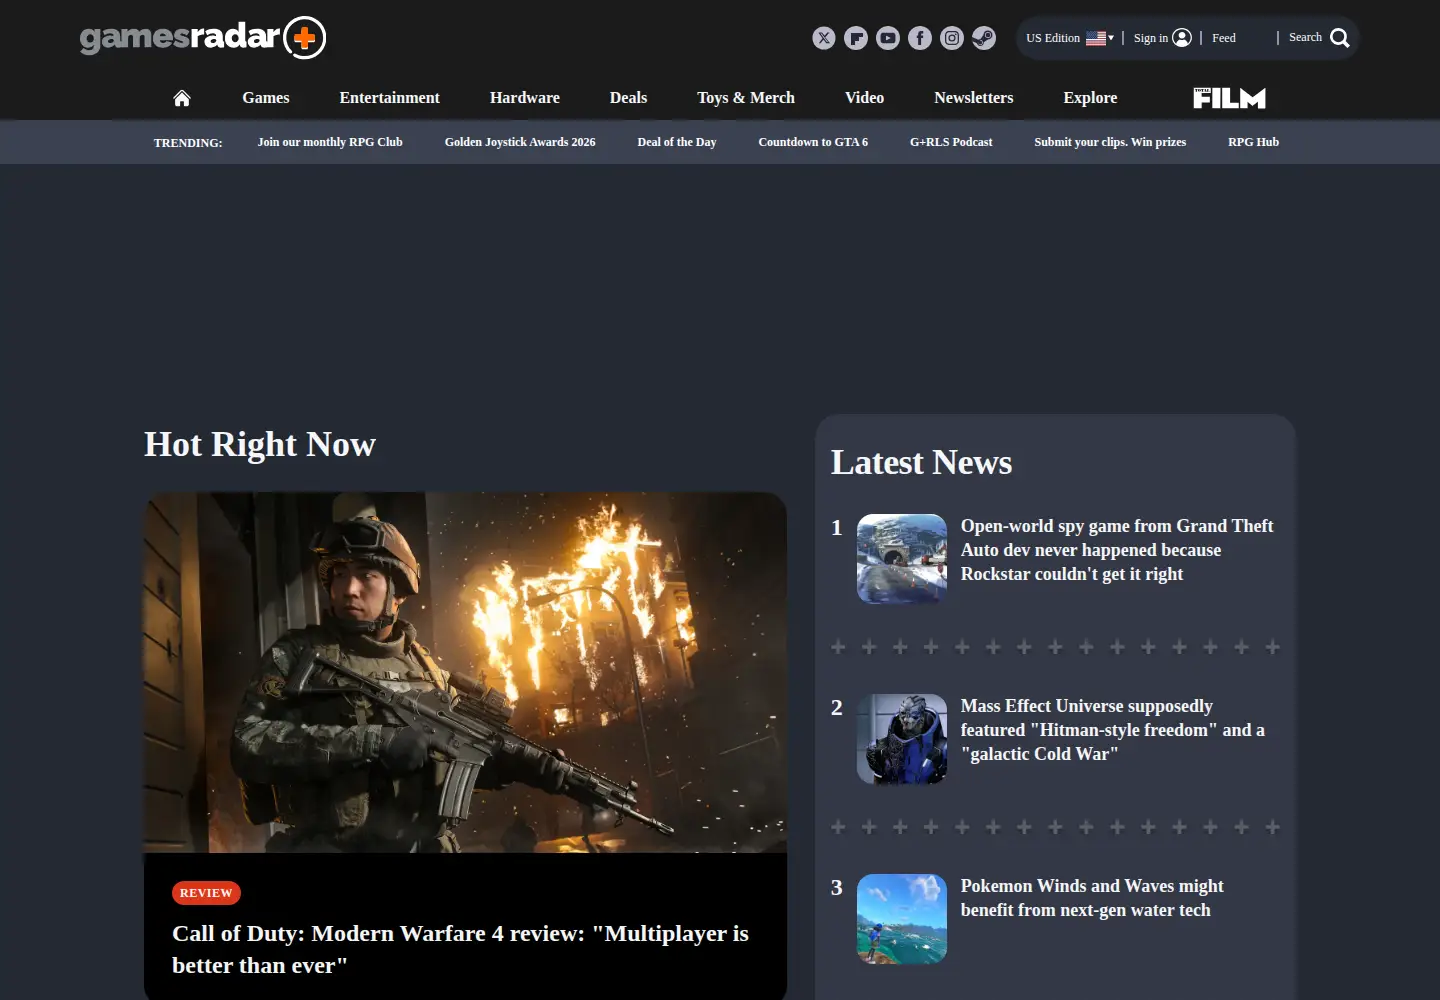Open the YouTube social icon
Image resolution: width=1440 pixels, height=1000 pixels.
[888, 38]
